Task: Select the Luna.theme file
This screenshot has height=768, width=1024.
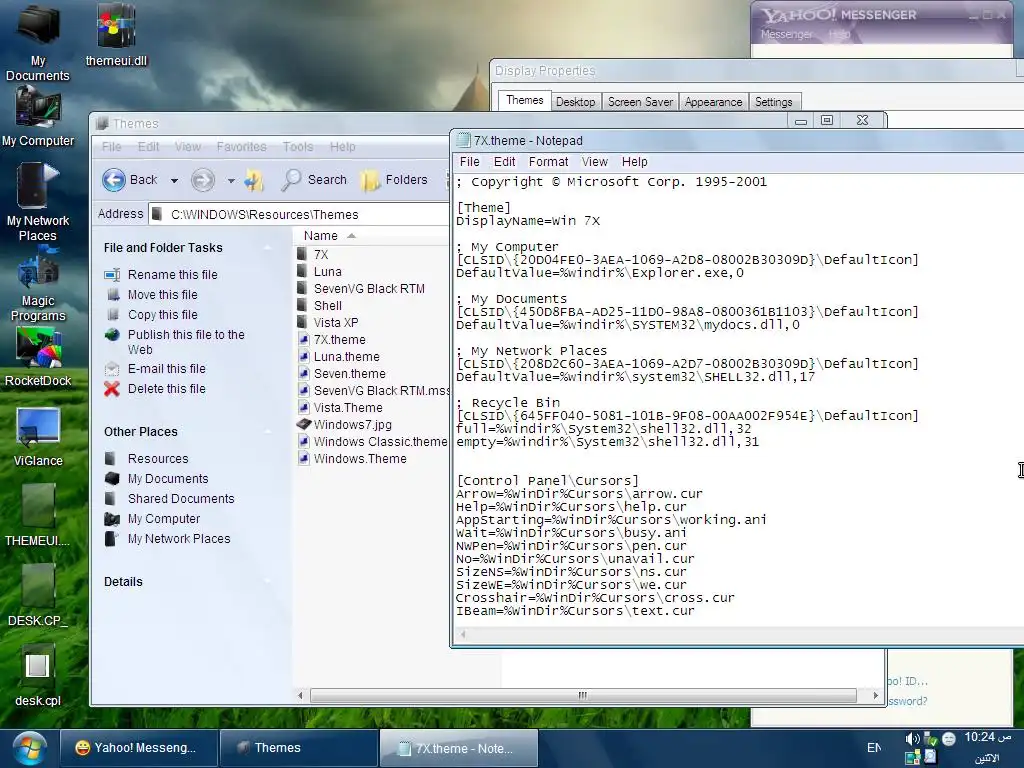Action: pos(346,357)
